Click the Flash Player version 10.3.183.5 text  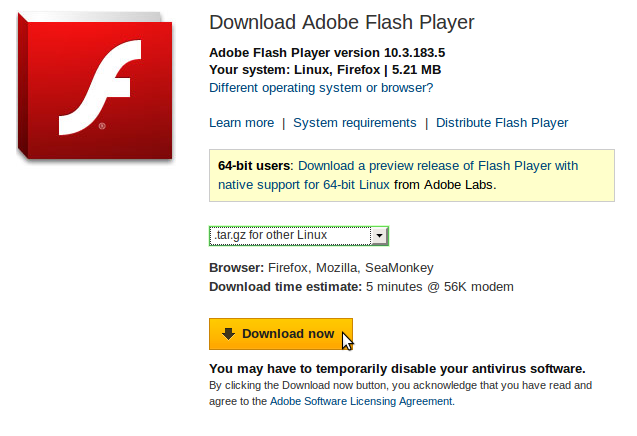point(327,53)
